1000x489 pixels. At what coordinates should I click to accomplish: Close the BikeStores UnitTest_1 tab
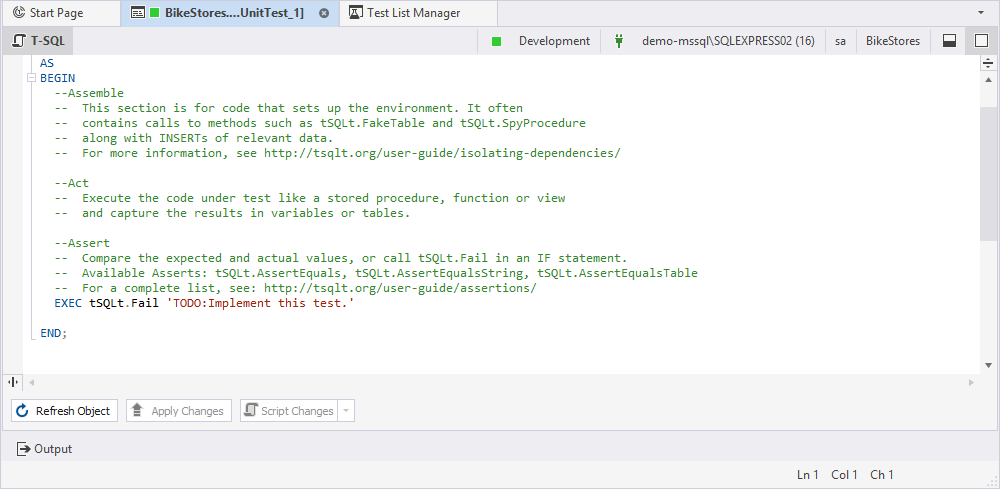click(x=324, y=13)
